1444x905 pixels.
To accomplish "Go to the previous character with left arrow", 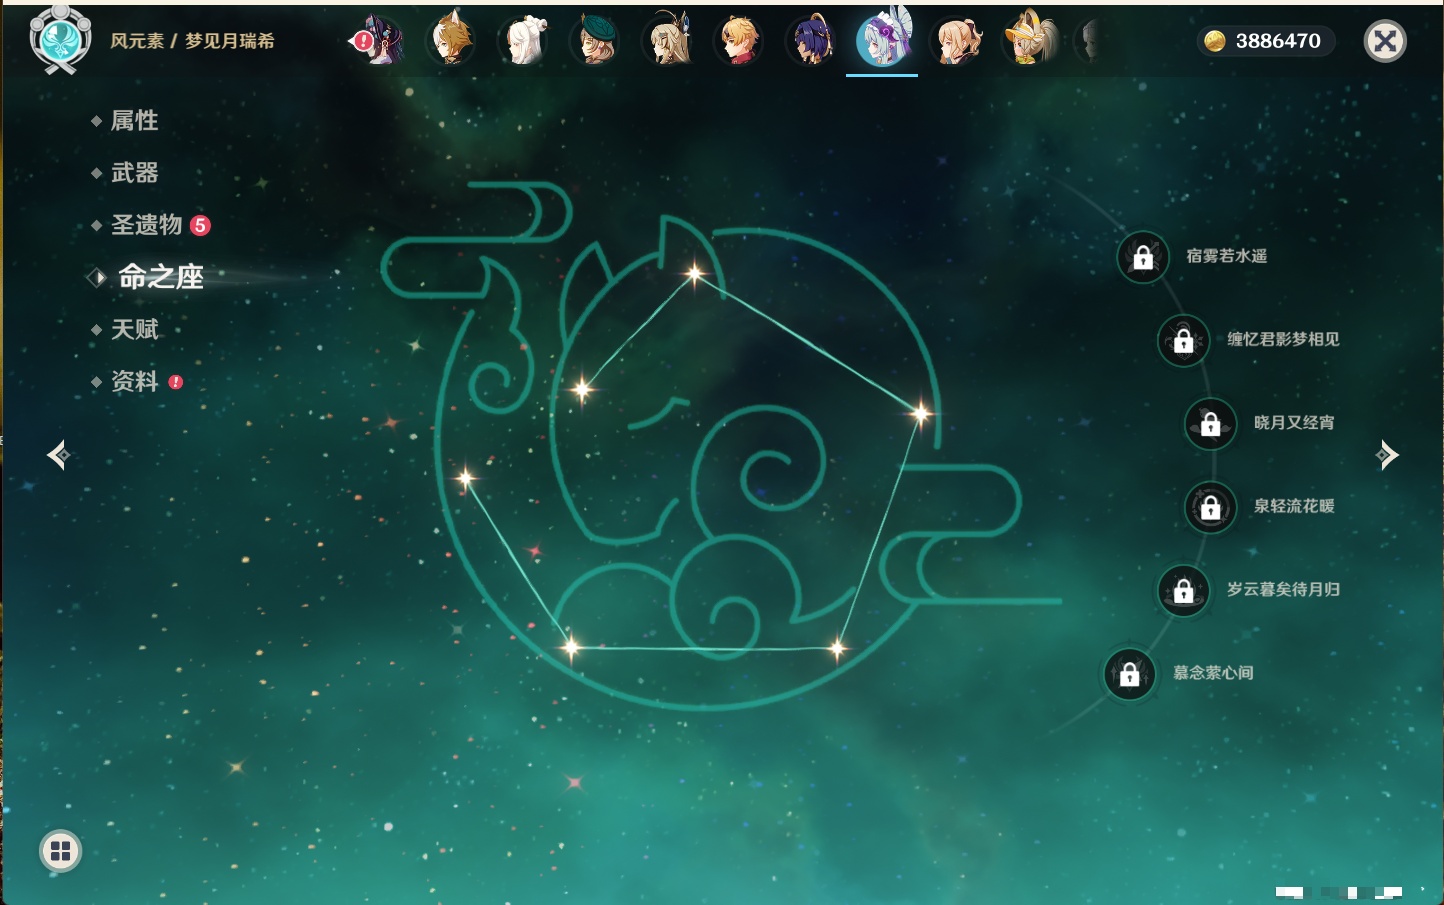I will (58, 455).
